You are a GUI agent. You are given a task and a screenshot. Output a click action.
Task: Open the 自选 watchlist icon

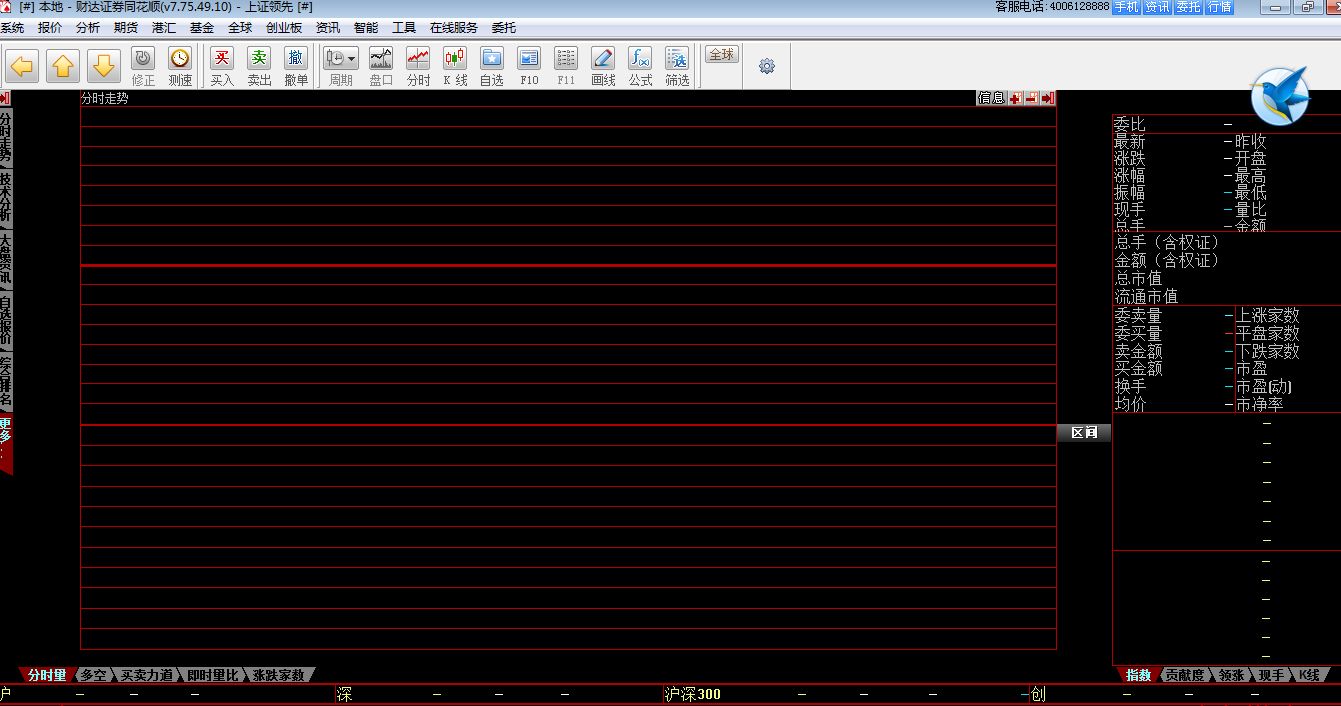pyautogui.click(x=492, y=67)
